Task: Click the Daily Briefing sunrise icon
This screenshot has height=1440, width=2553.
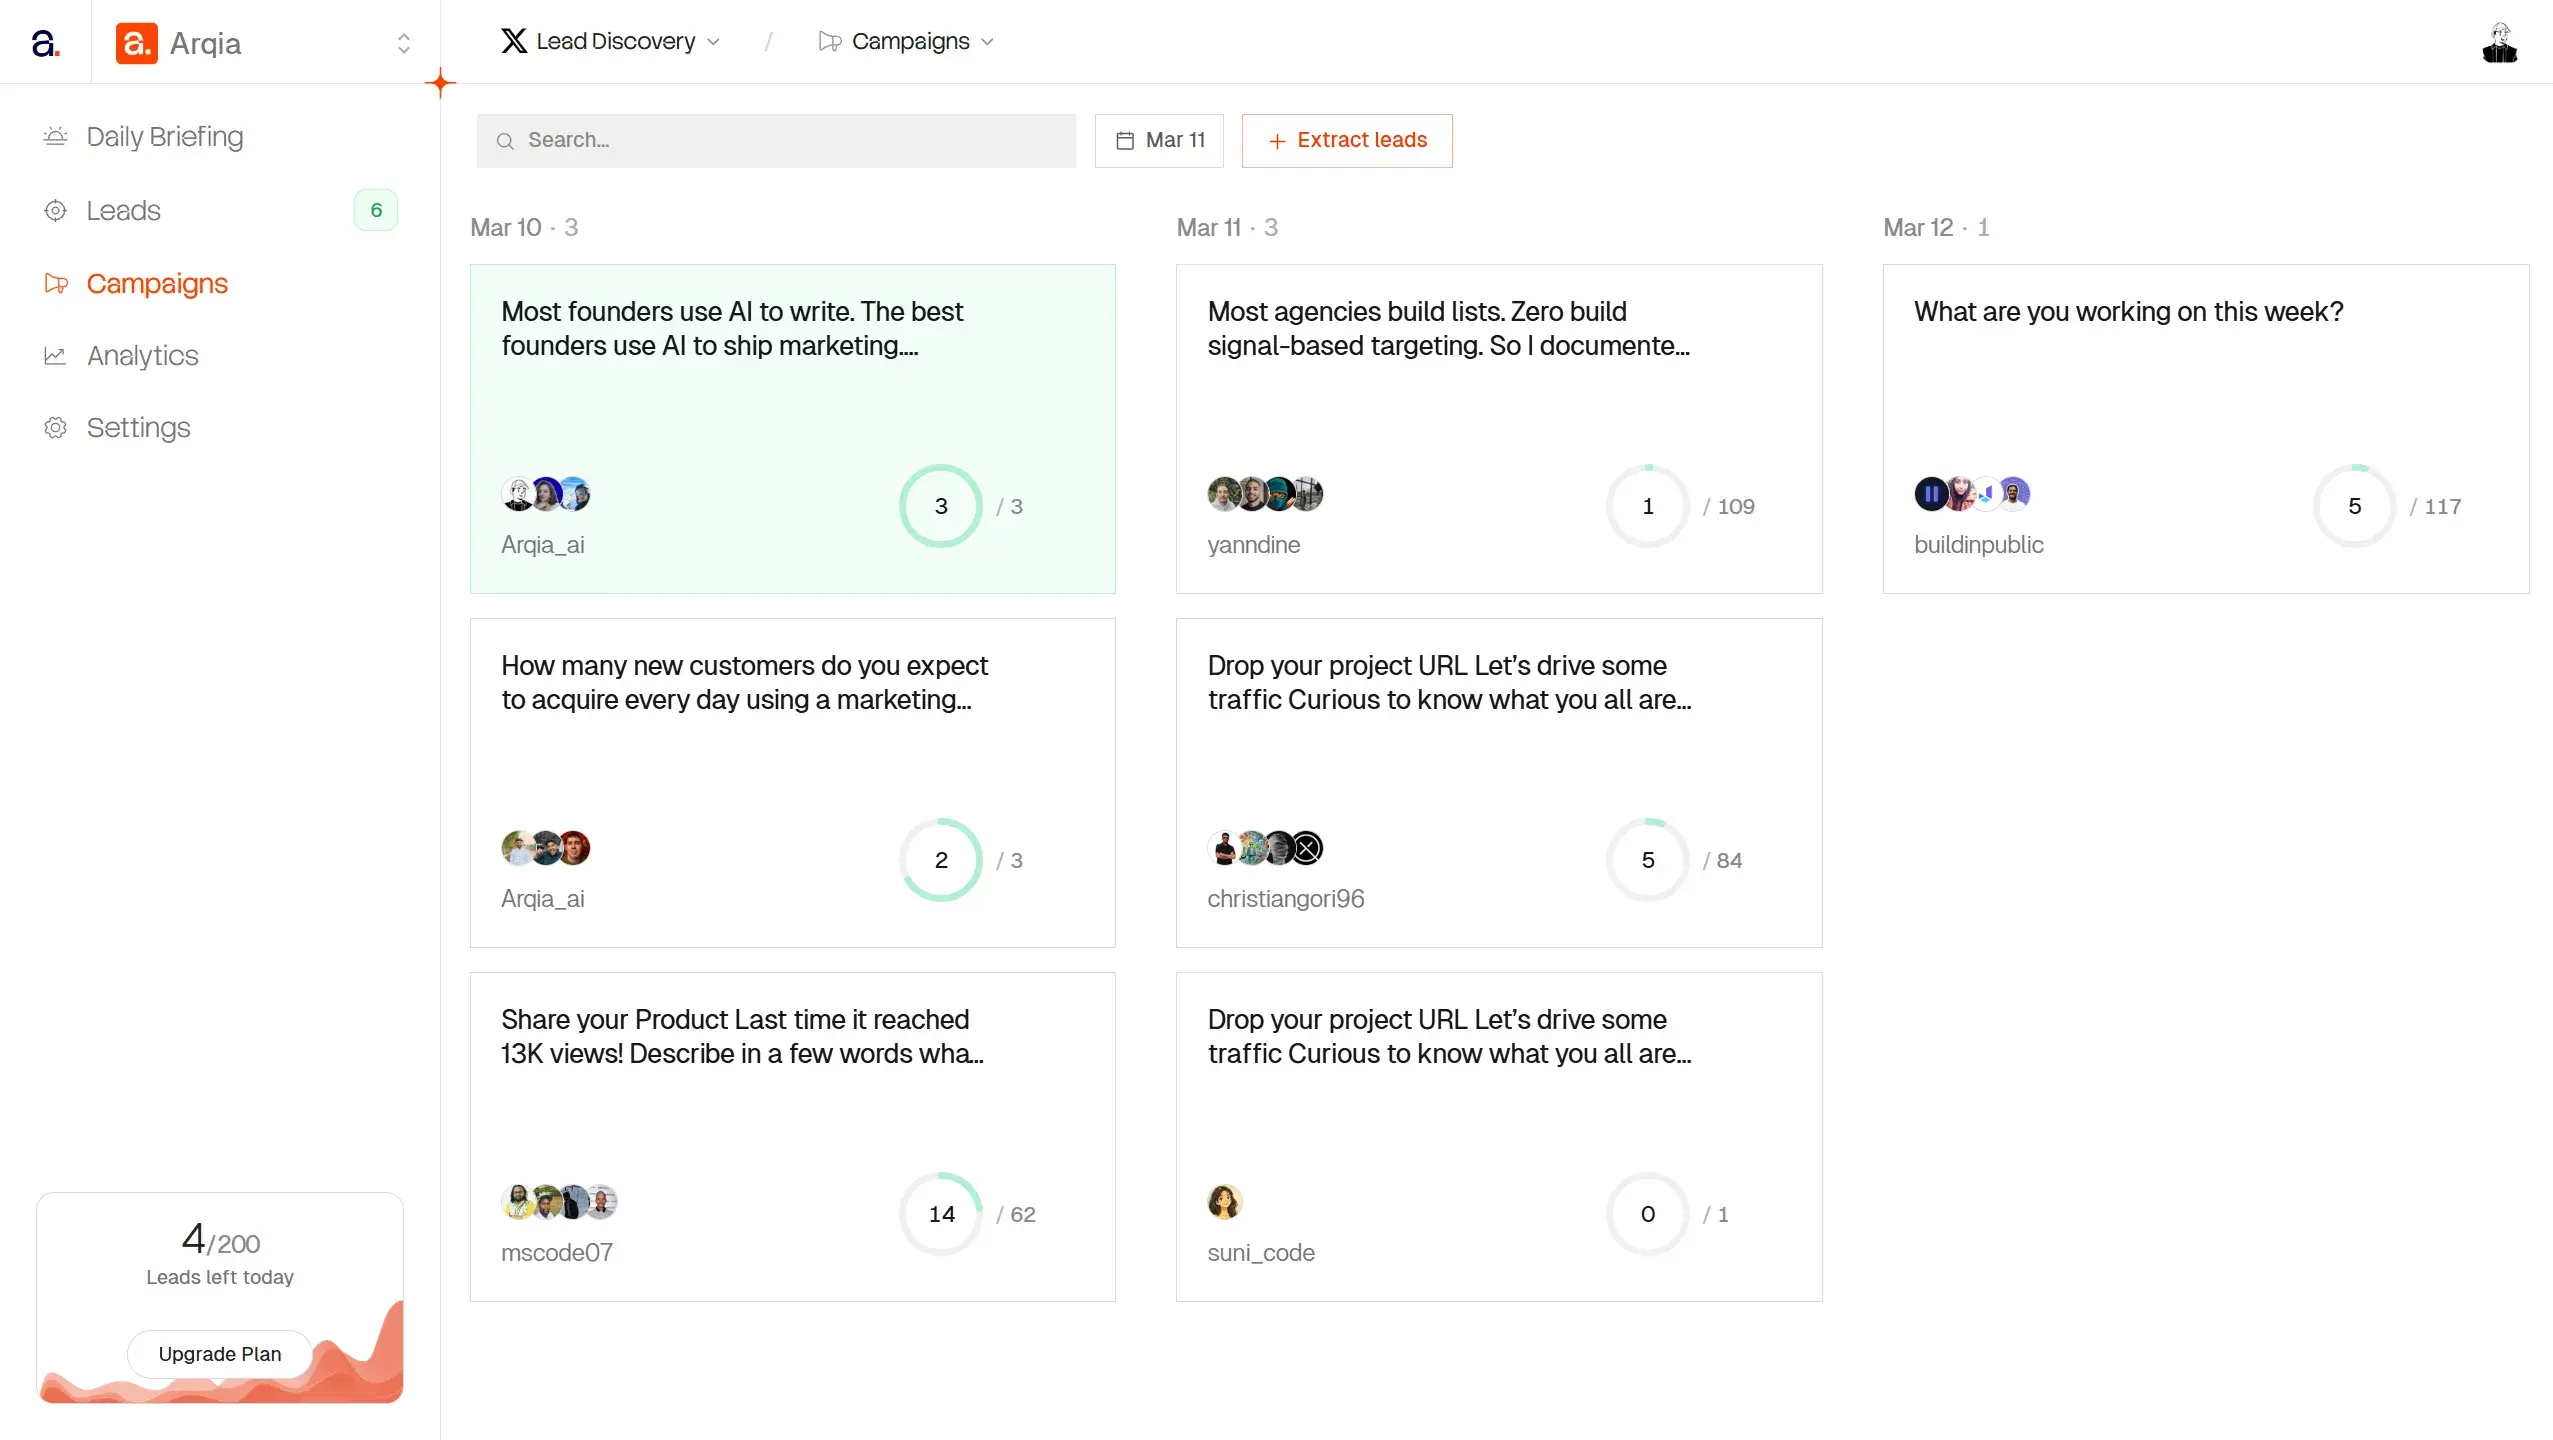Action: point(55,136)
